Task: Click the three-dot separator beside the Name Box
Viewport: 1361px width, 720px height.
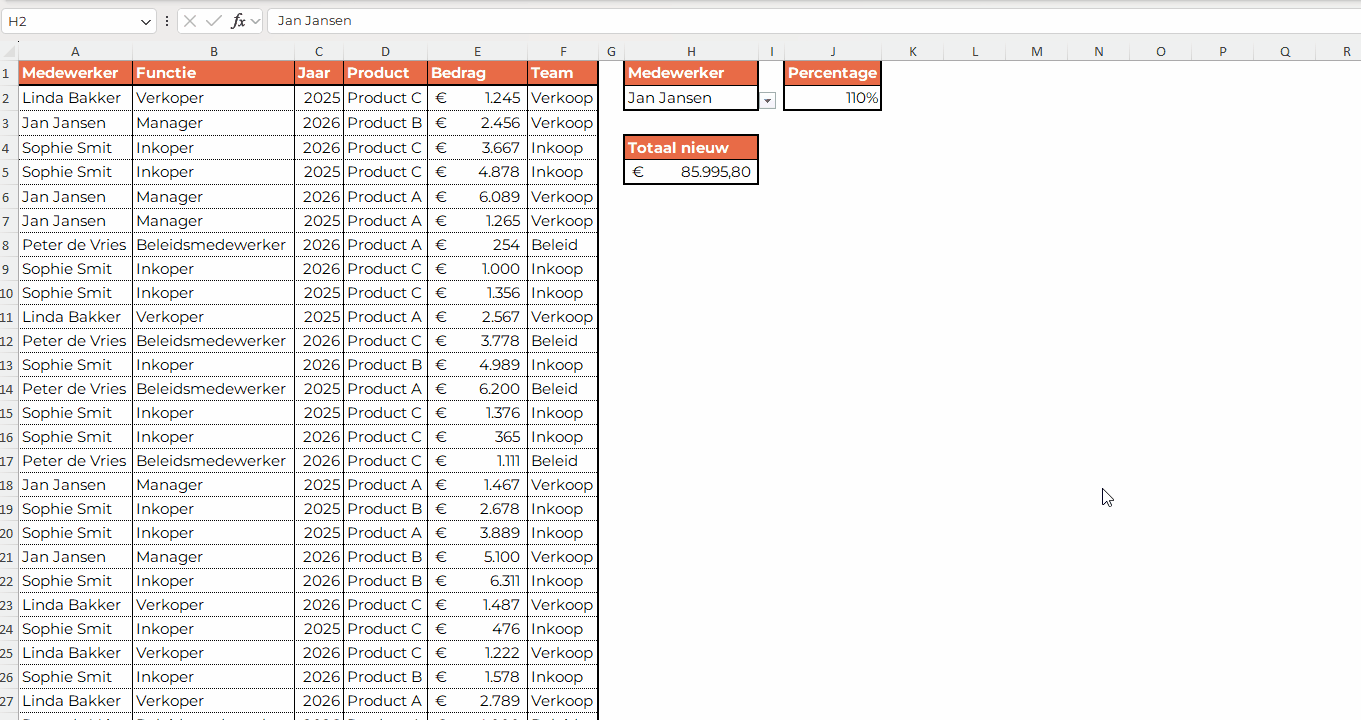Action: click(166, 20)
